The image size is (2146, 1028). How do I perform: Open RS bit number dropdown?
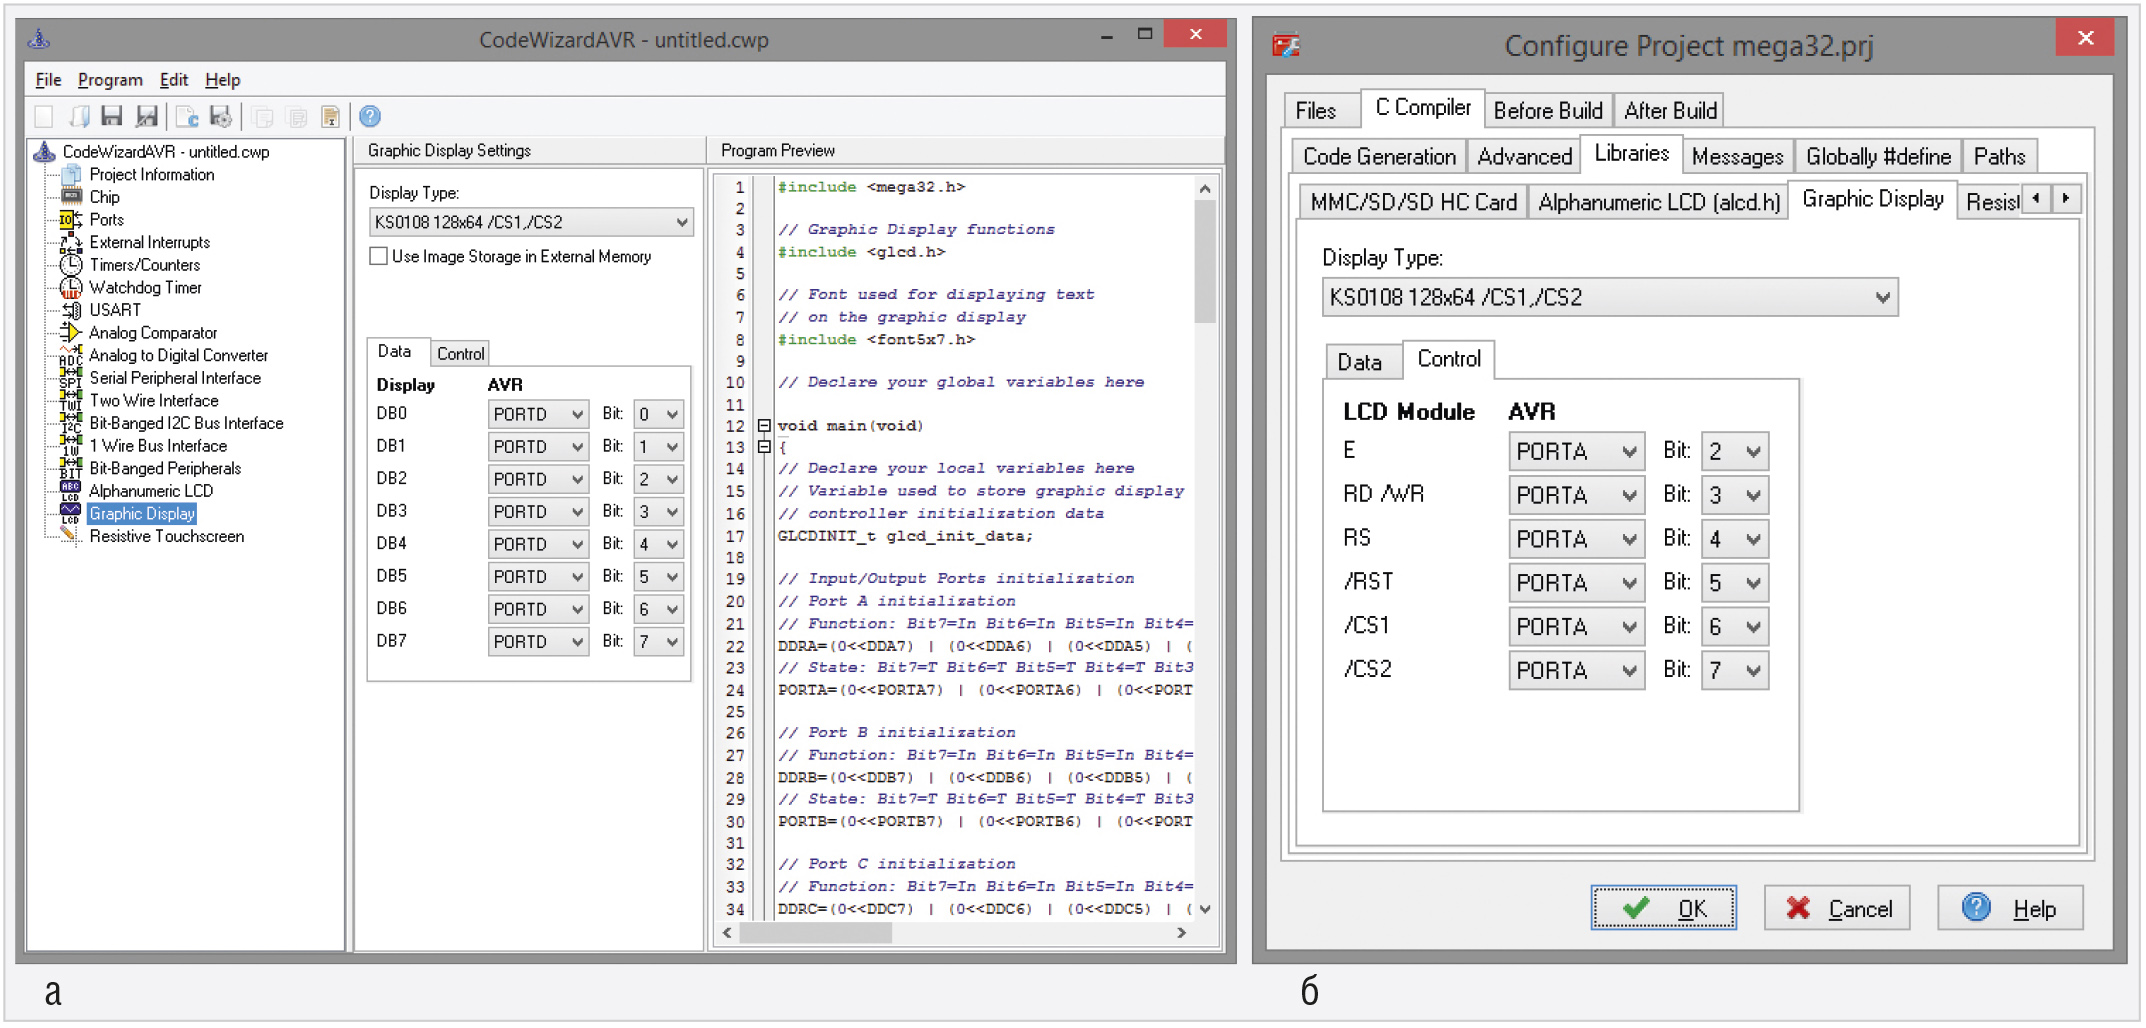click(x=1734, y=539)
